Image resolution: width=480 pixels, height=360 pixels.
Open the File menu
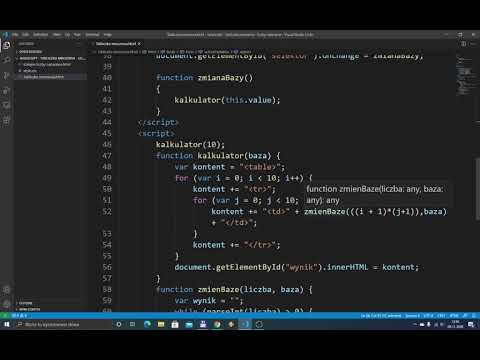click(x=15, y=34)
